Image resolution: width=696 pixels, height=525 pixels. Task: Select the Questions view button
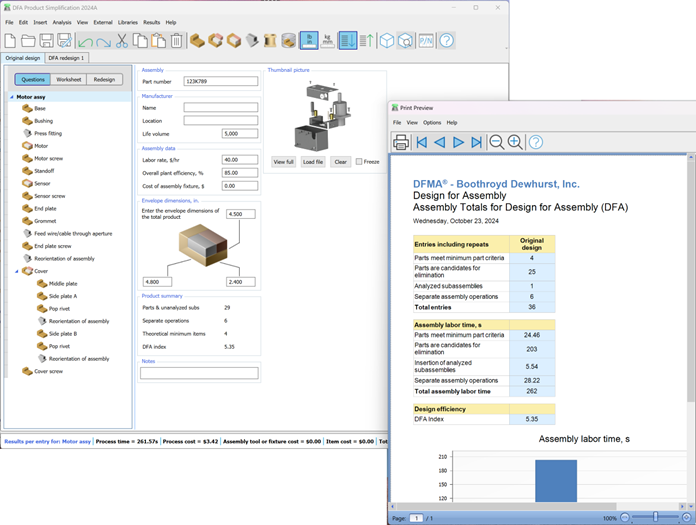pyautogui.click(x=33, y=79)
